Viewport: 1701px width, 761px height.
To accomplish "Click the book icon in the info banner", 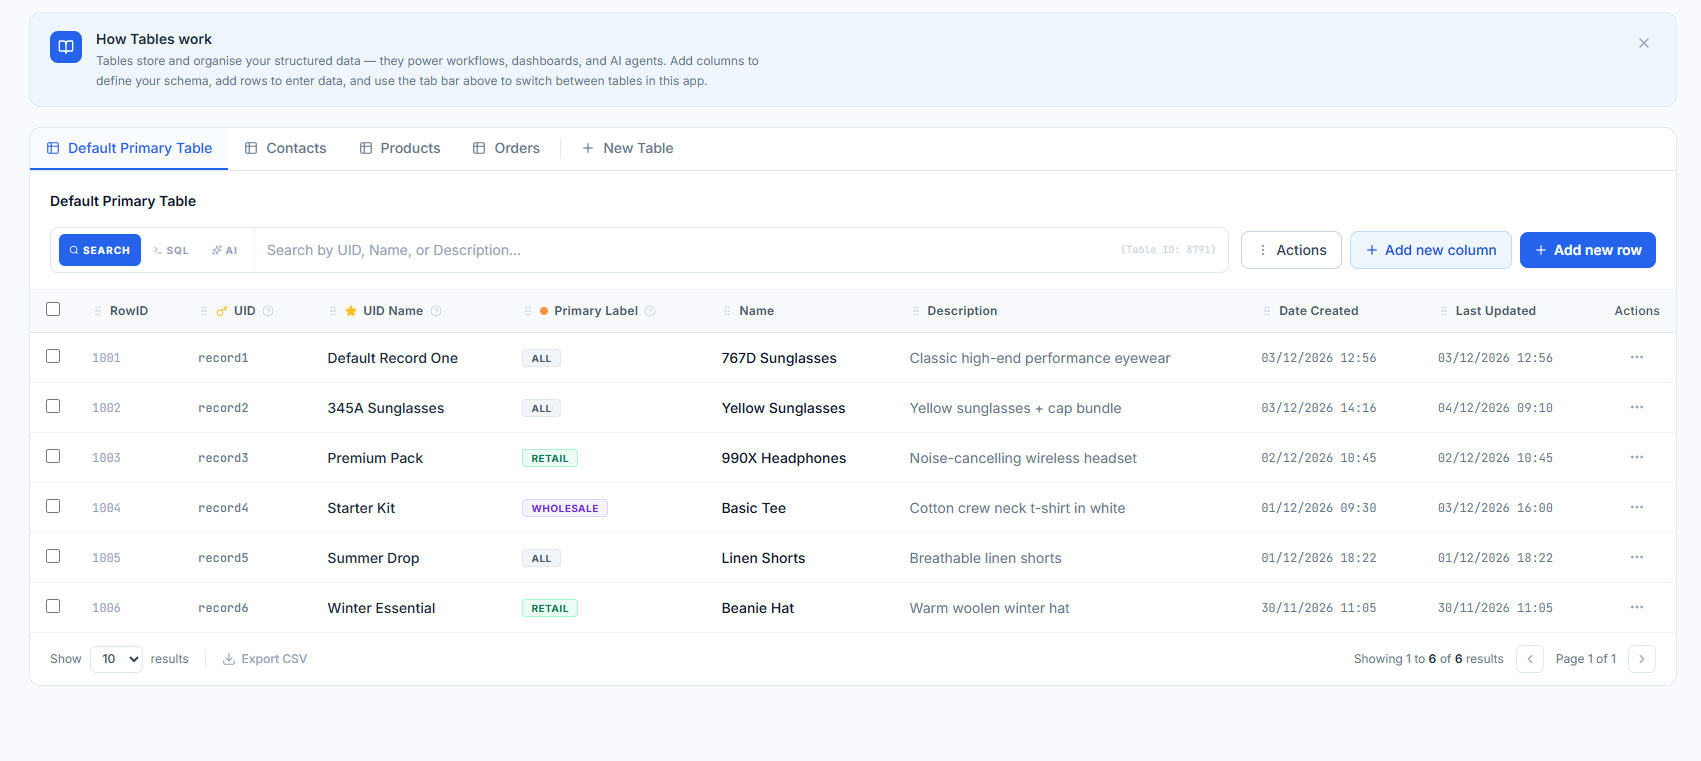I will [x=66, y=47].
